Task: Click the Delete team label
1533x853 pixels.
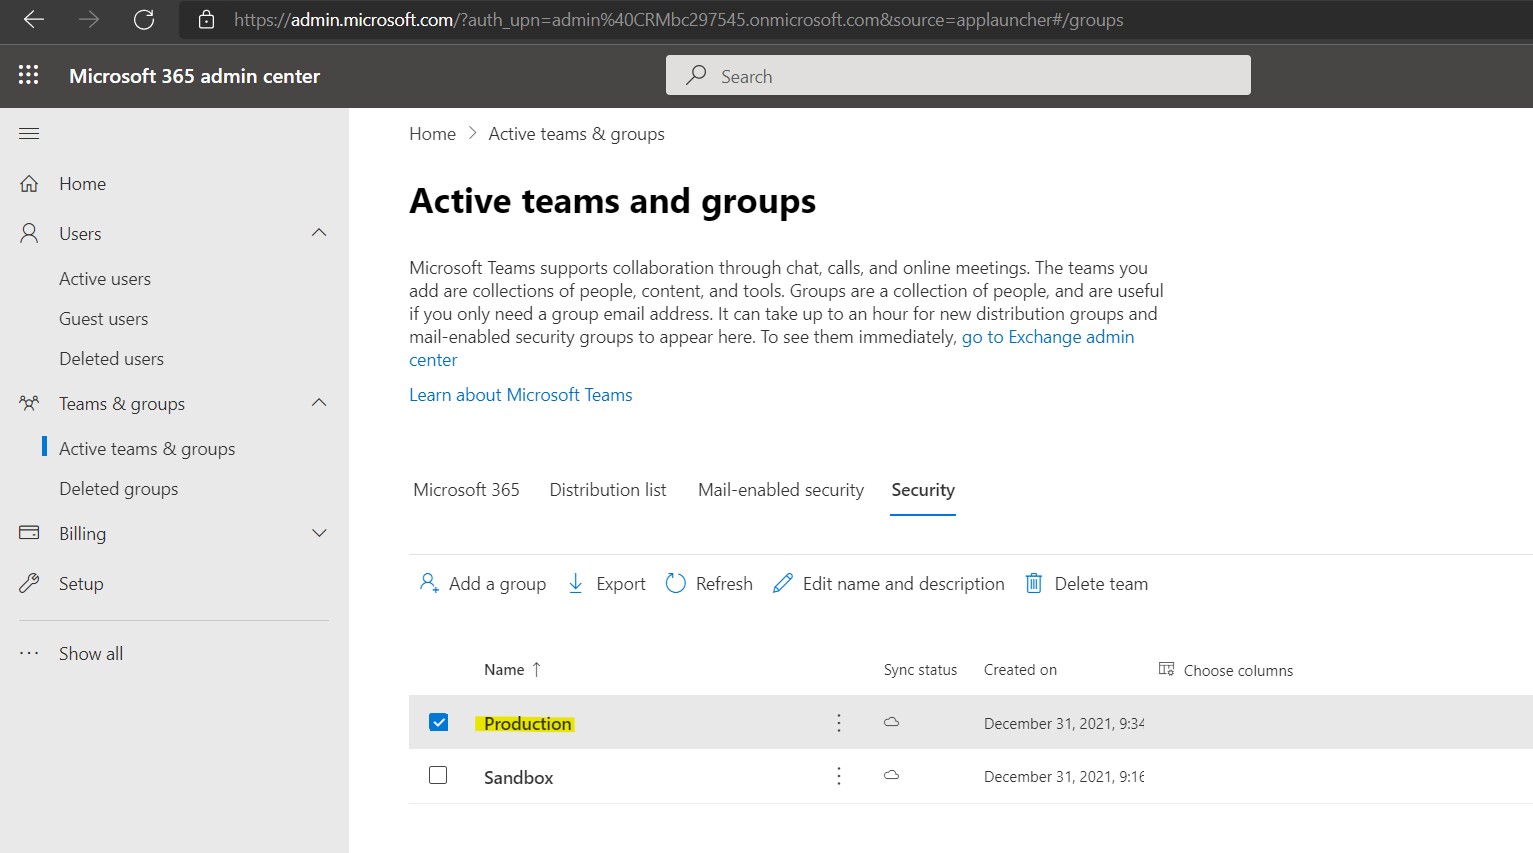Action: [x=1101, y=584]
